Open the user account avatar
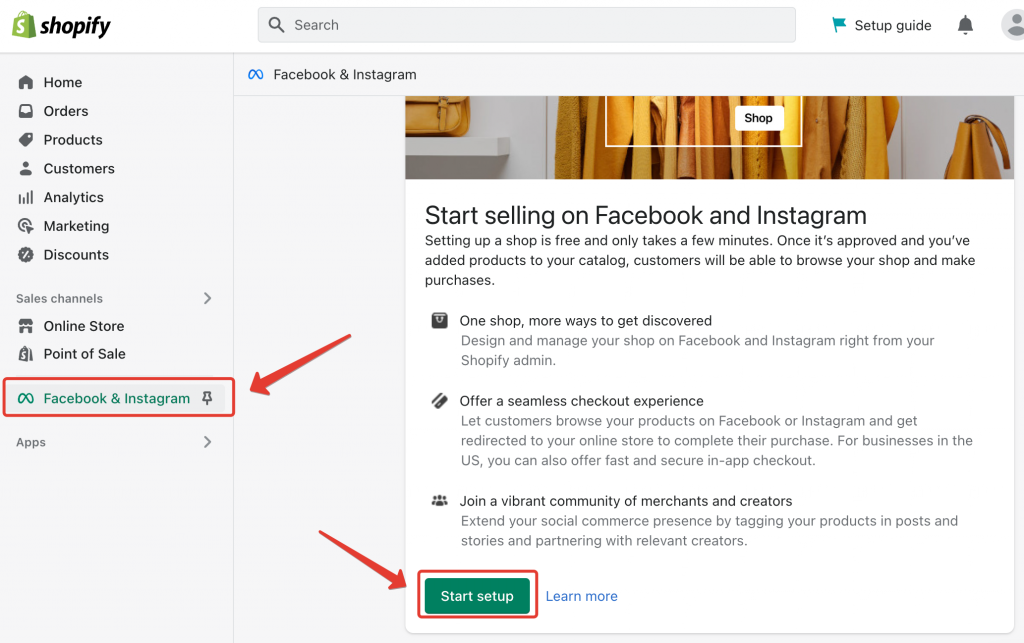 click(1013, 25)
